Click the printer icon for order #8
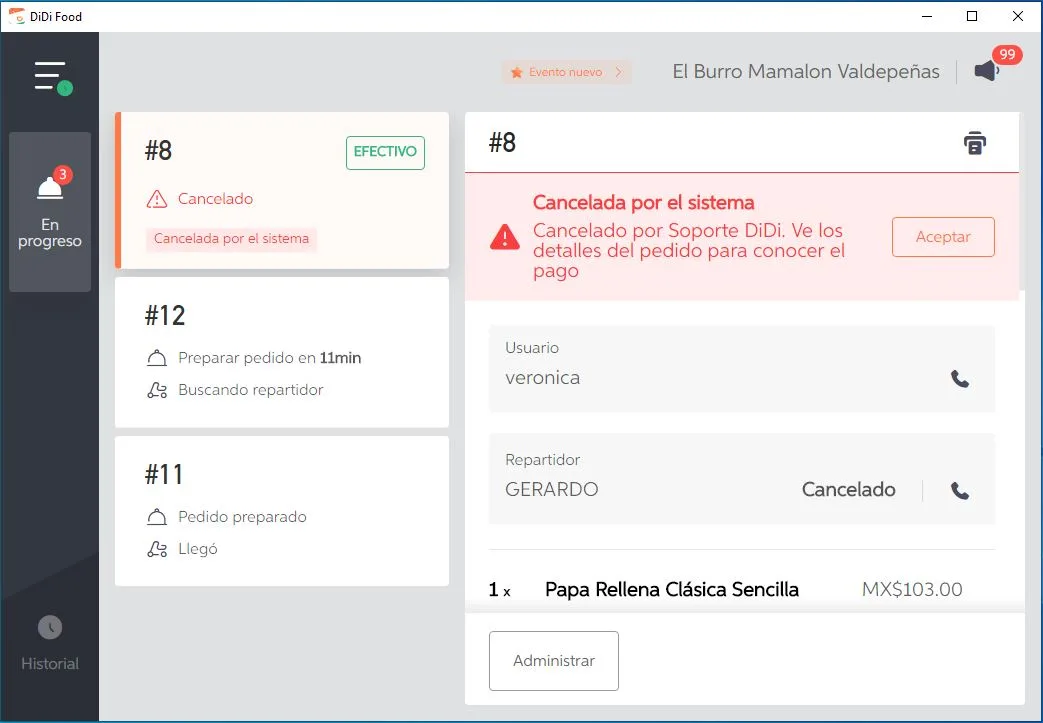This screenshot has height=723, width=1043. point(974,142)
